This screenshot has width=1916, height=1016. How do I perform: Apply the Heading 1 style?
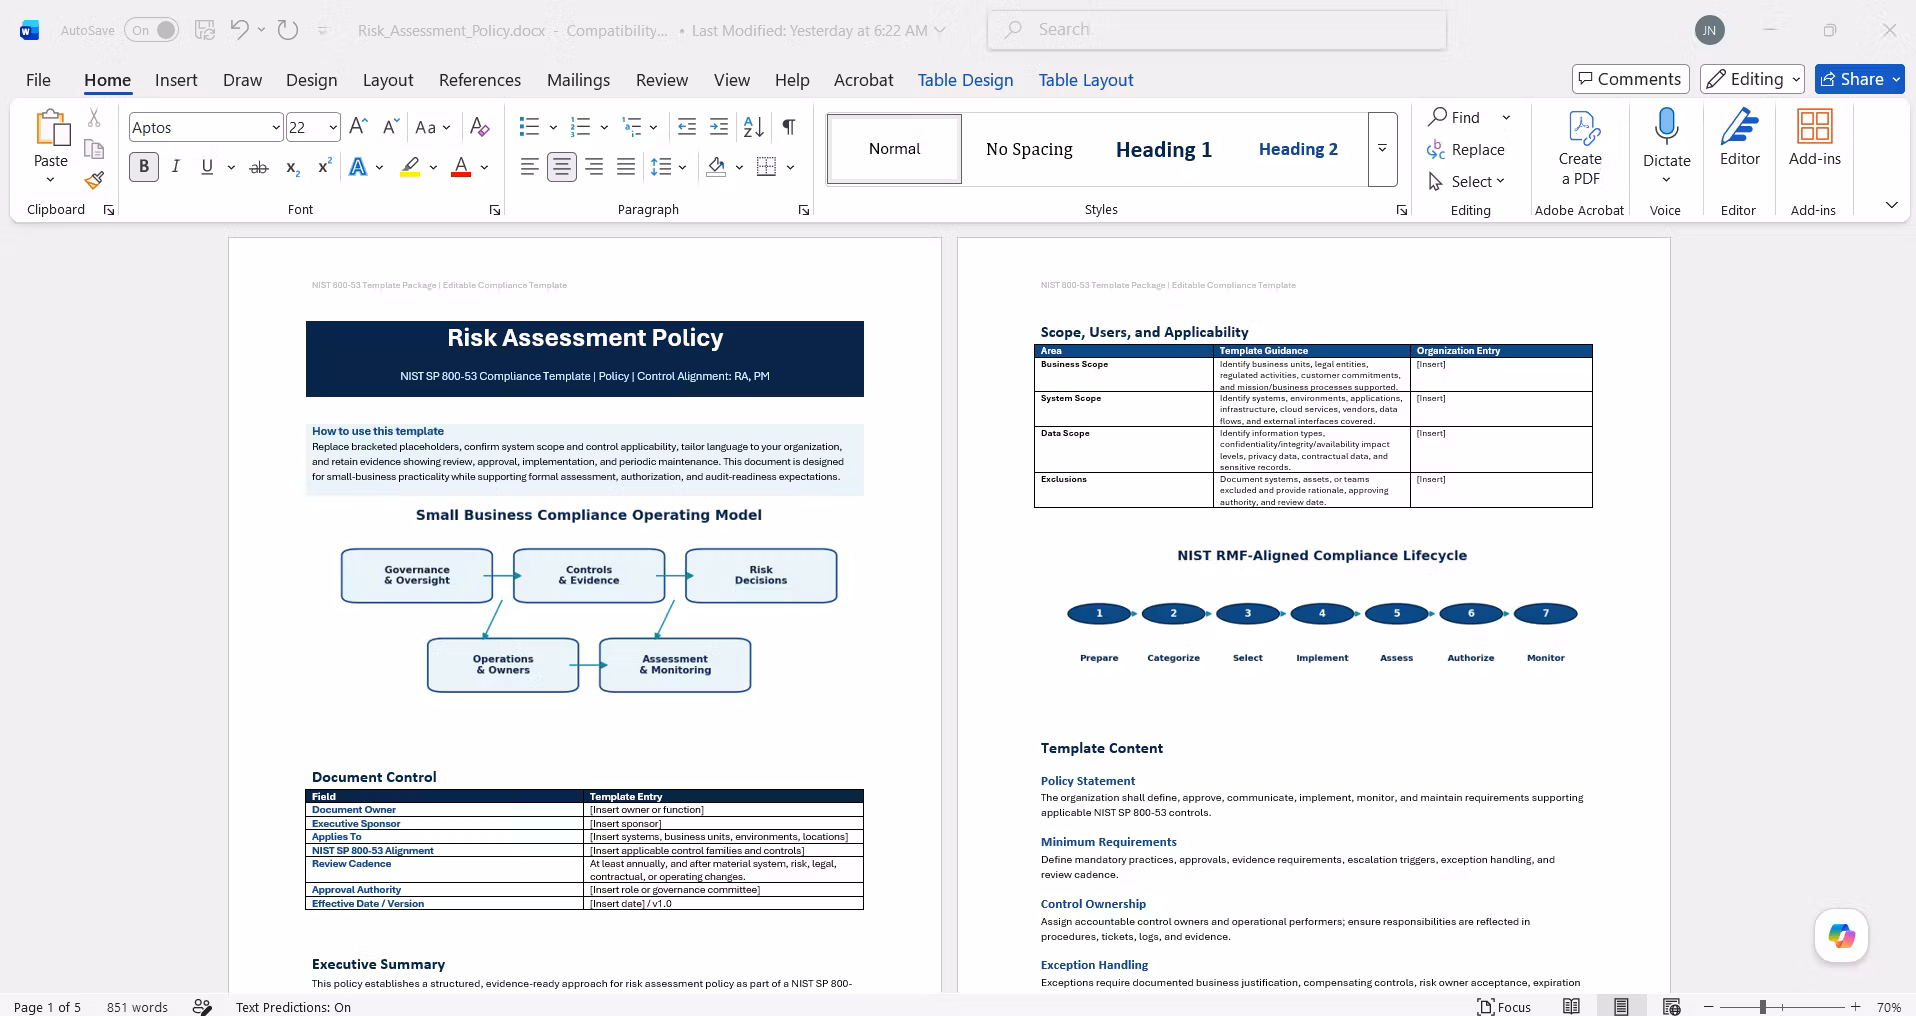[x=1164, y=149]
